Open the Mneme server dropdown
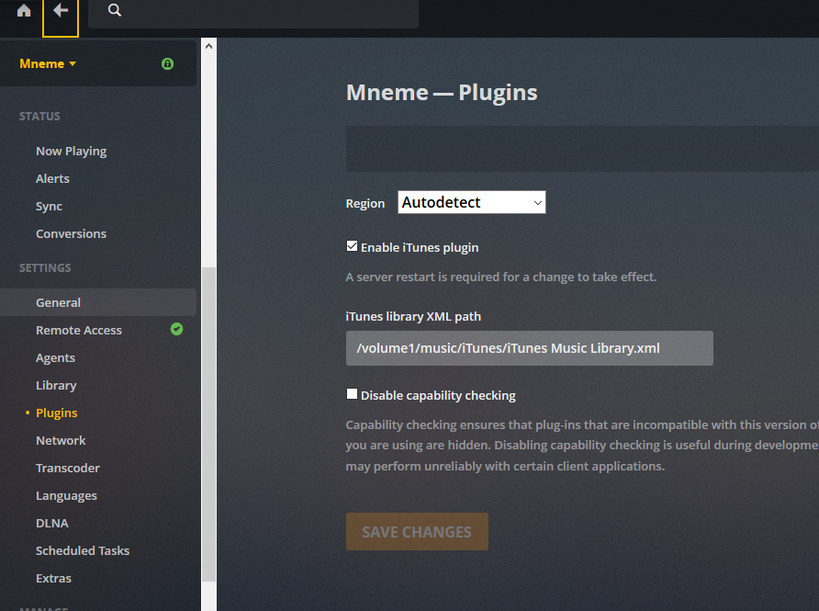This screenshot has width=819, height=611. tap(48, 64)
